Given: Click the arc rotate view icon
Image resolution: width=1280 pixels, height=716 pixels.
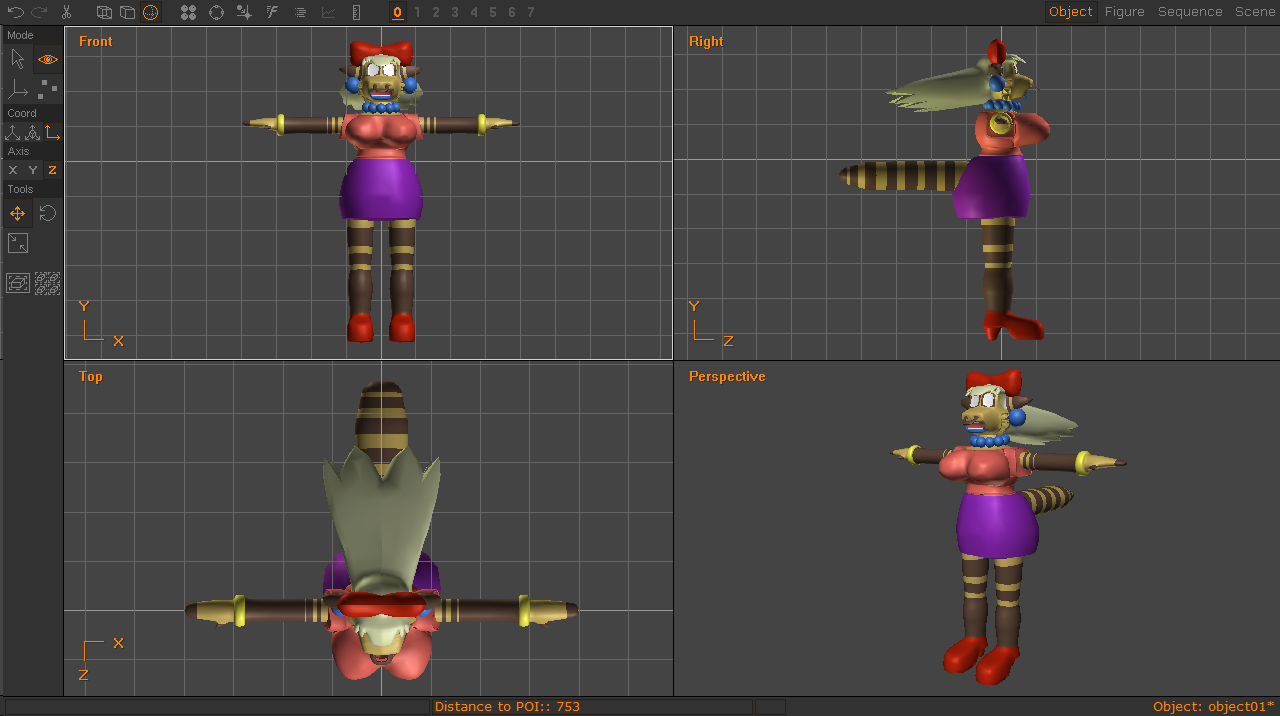Looking at the screenshot, I should tap(216, 12).
